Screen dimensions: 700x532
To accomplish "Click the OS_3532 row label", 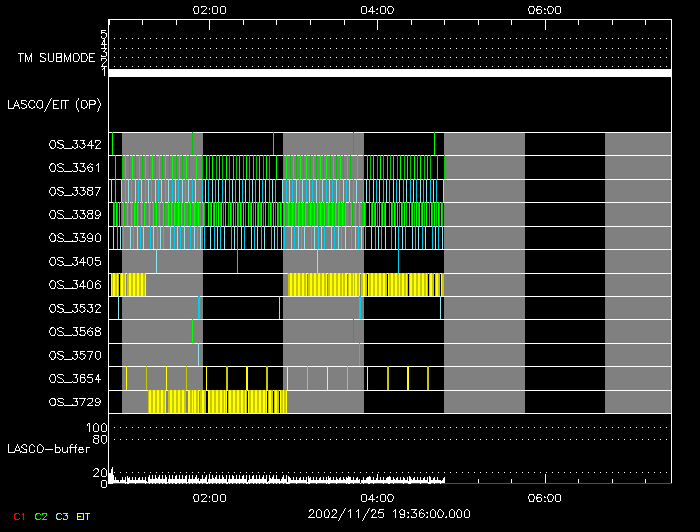I will [x=74, y=308].
